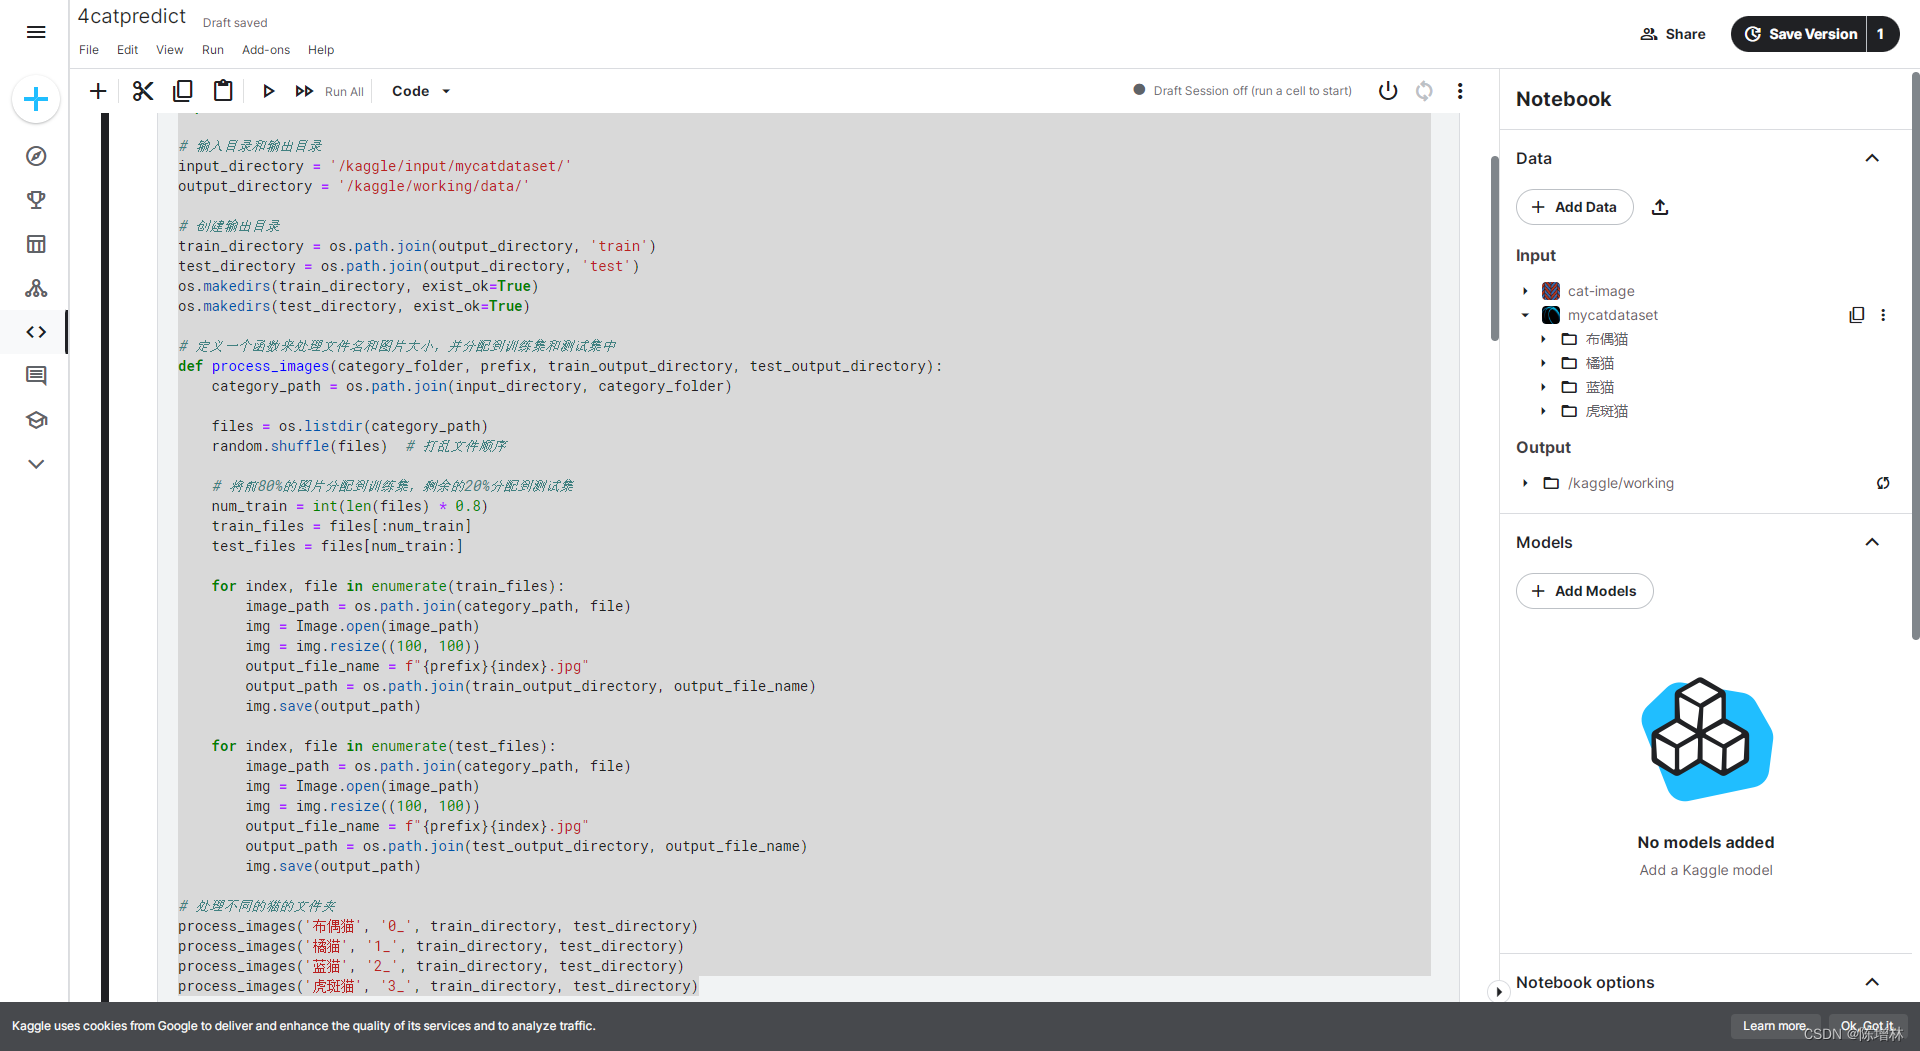
Task: Open the Code cell type dropdown
Action: point(421,91)
